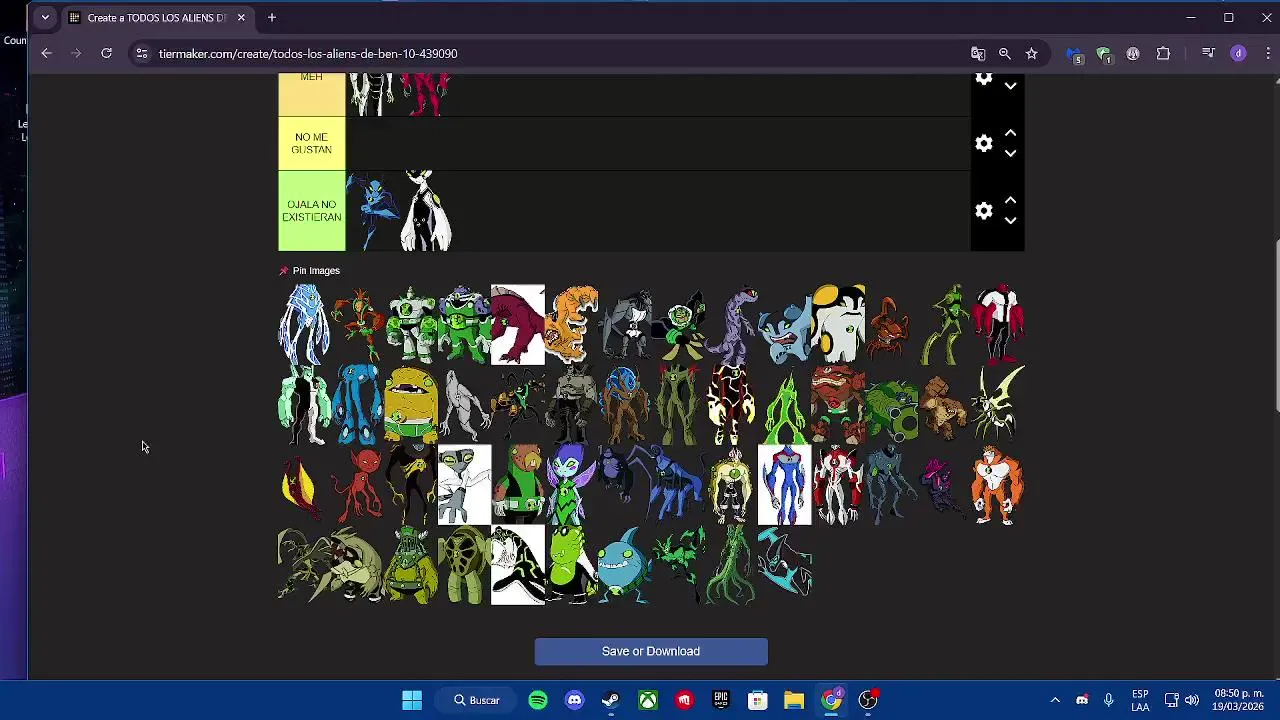Open Epic Games Launcher from taskbar

[x=721, y=700]
